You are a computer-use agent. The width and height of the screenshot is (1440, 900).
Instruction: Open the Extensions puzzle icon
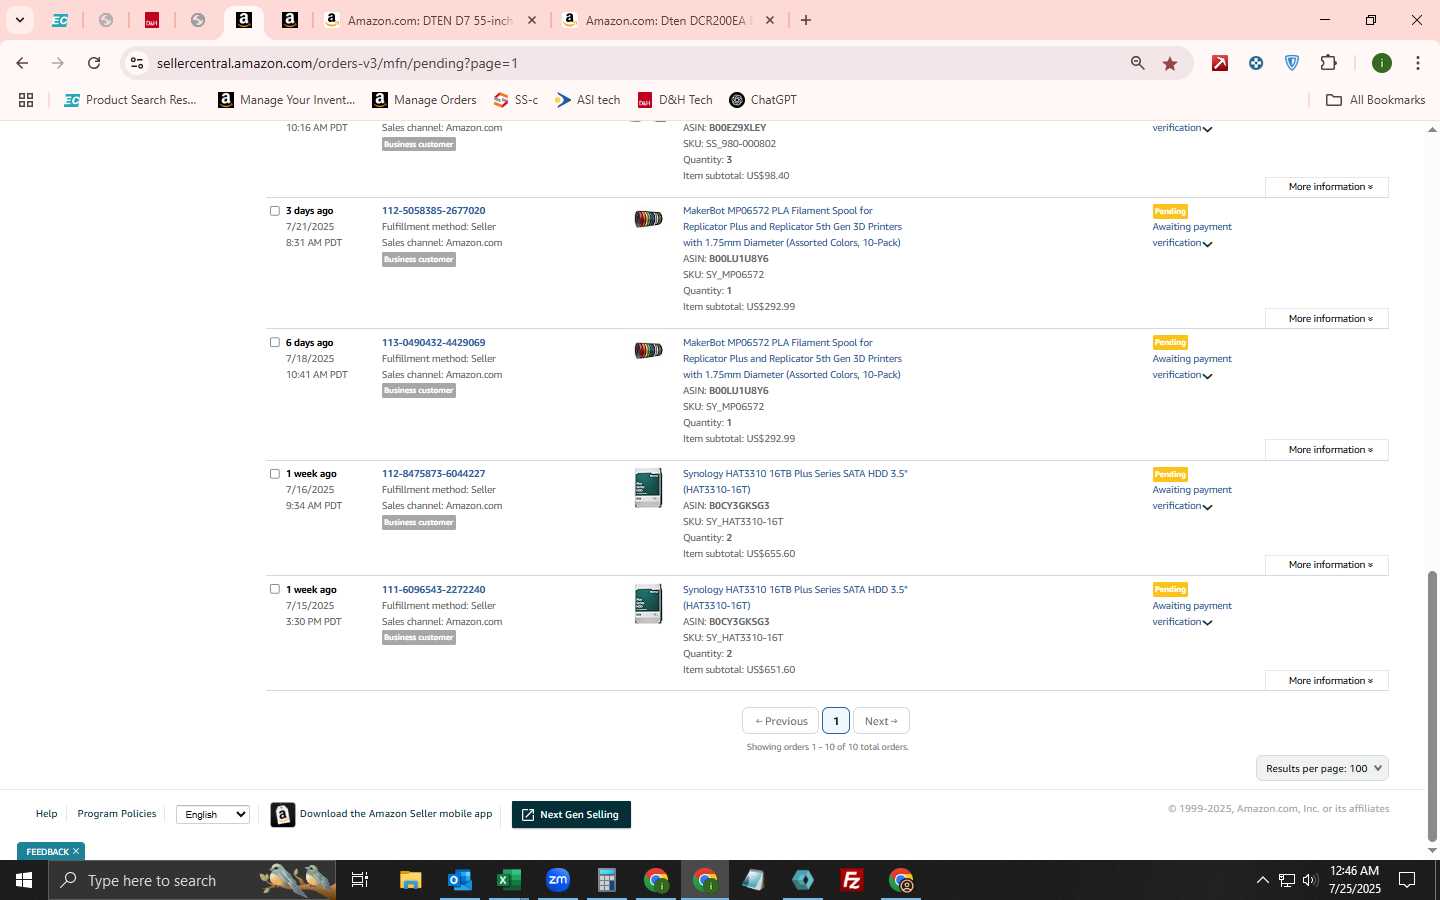pos(1328,63)
